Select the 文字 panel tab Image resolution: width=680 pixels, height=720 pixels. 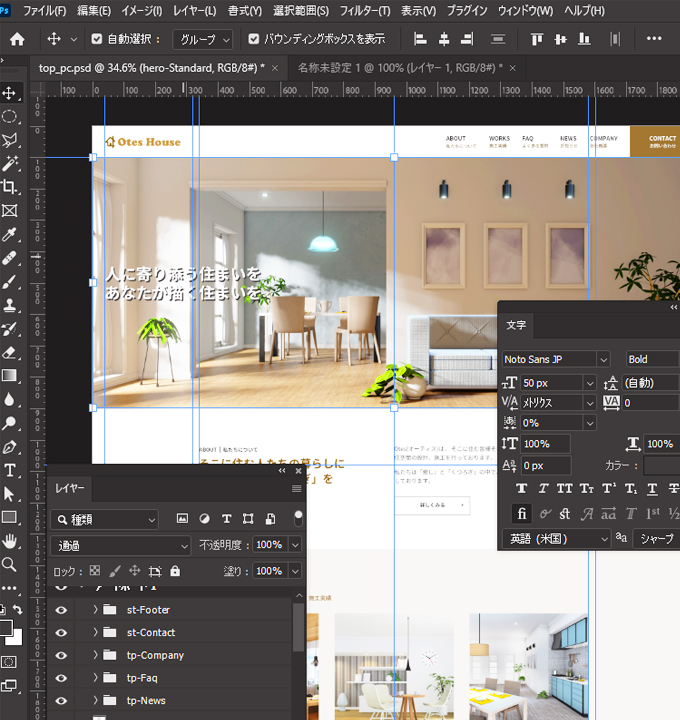516,325
